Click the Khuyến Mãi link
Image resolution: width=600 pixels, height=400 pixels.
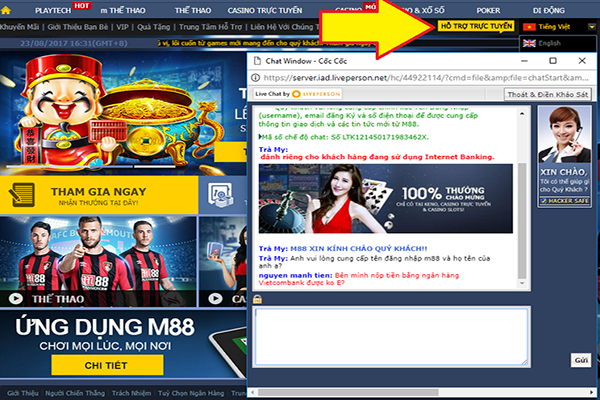pos(19,27)
